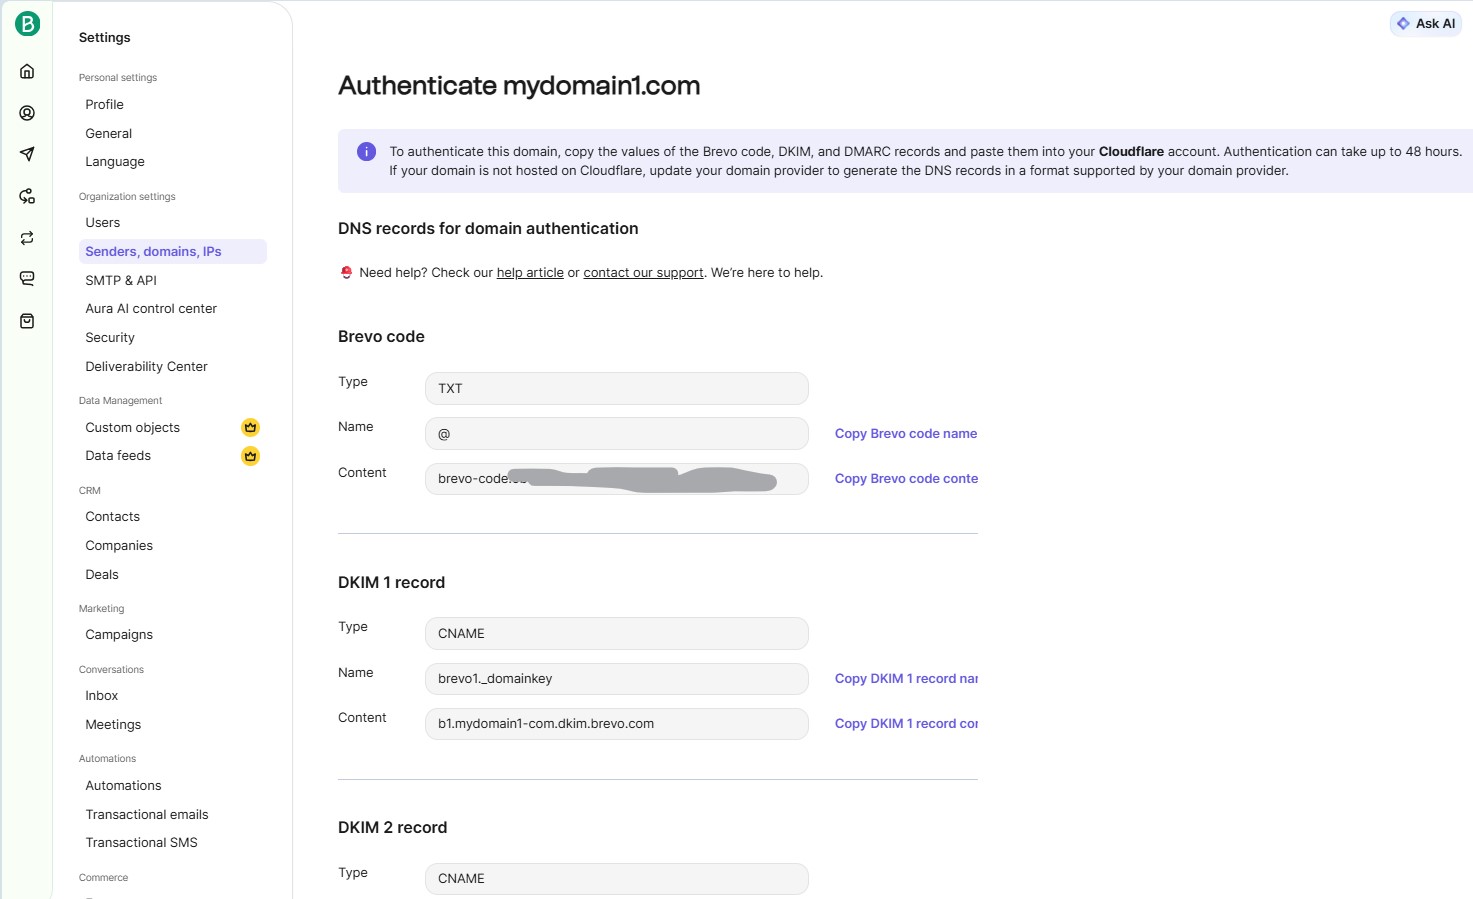The image size is (1473, 899).
Task: Click the paper plane Campaigns icon
Action: (27, 154)
